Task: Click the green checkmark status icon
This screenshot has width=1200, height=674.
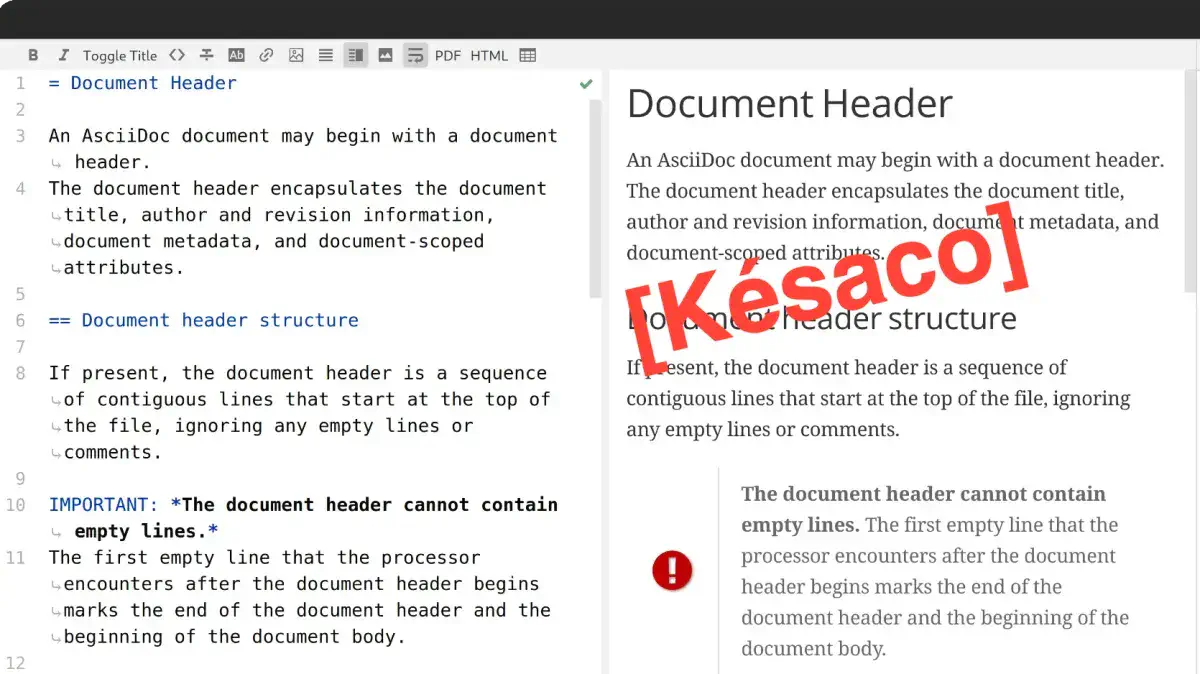Action: [586, 84]
